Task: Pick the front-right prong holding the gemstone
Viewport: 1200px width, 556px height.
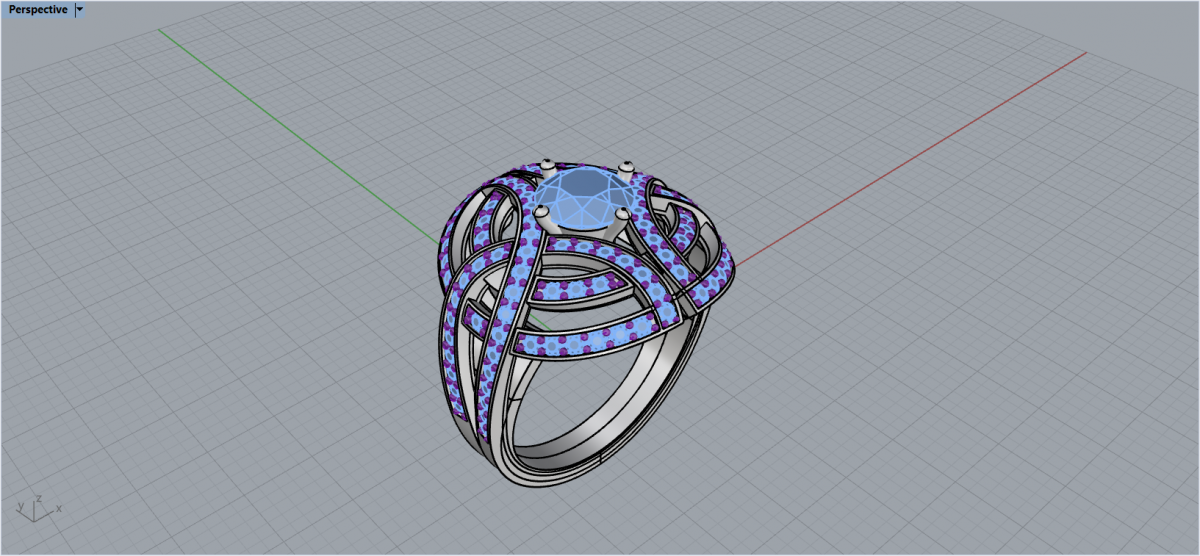Action: coord(622,214)
